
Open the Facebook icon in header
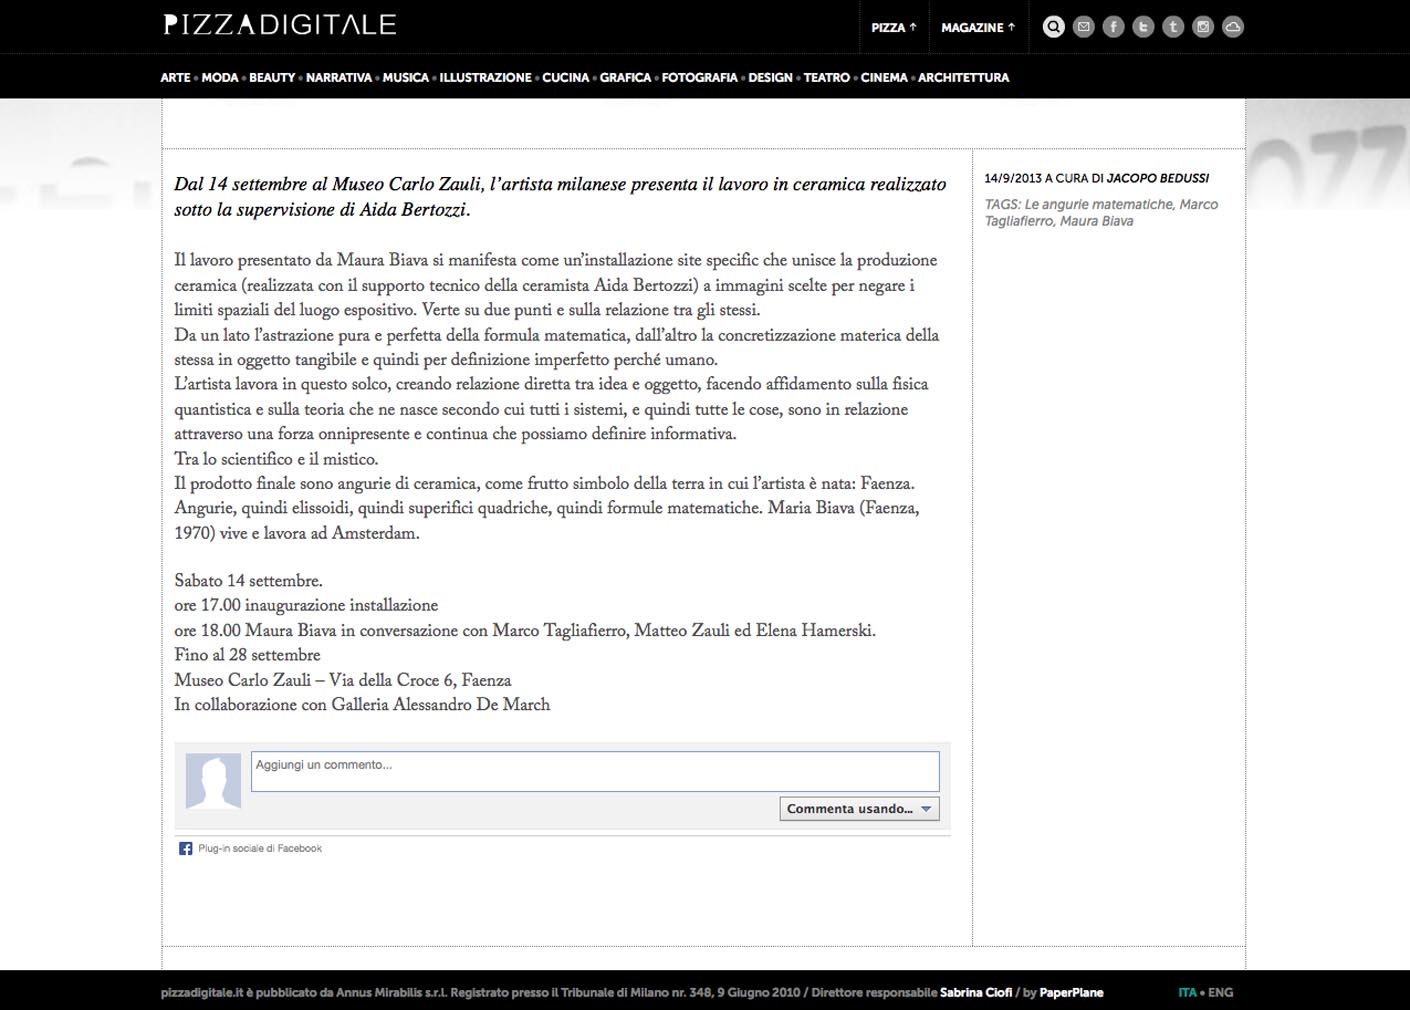pos(1113,27)
